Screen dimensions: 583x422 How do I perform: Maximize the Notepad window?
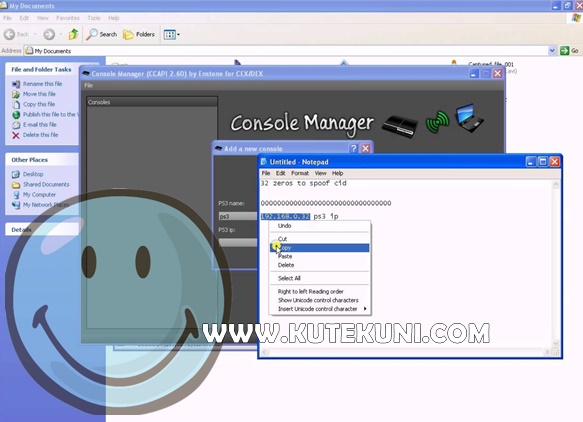(542, 162)
